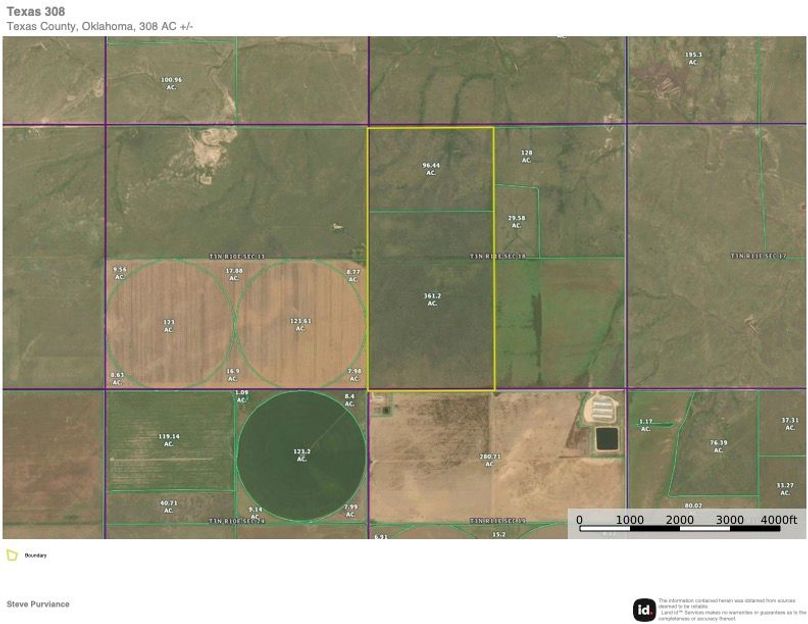
Task: Click the Steve Purviance name
Action: coord(38,604)
